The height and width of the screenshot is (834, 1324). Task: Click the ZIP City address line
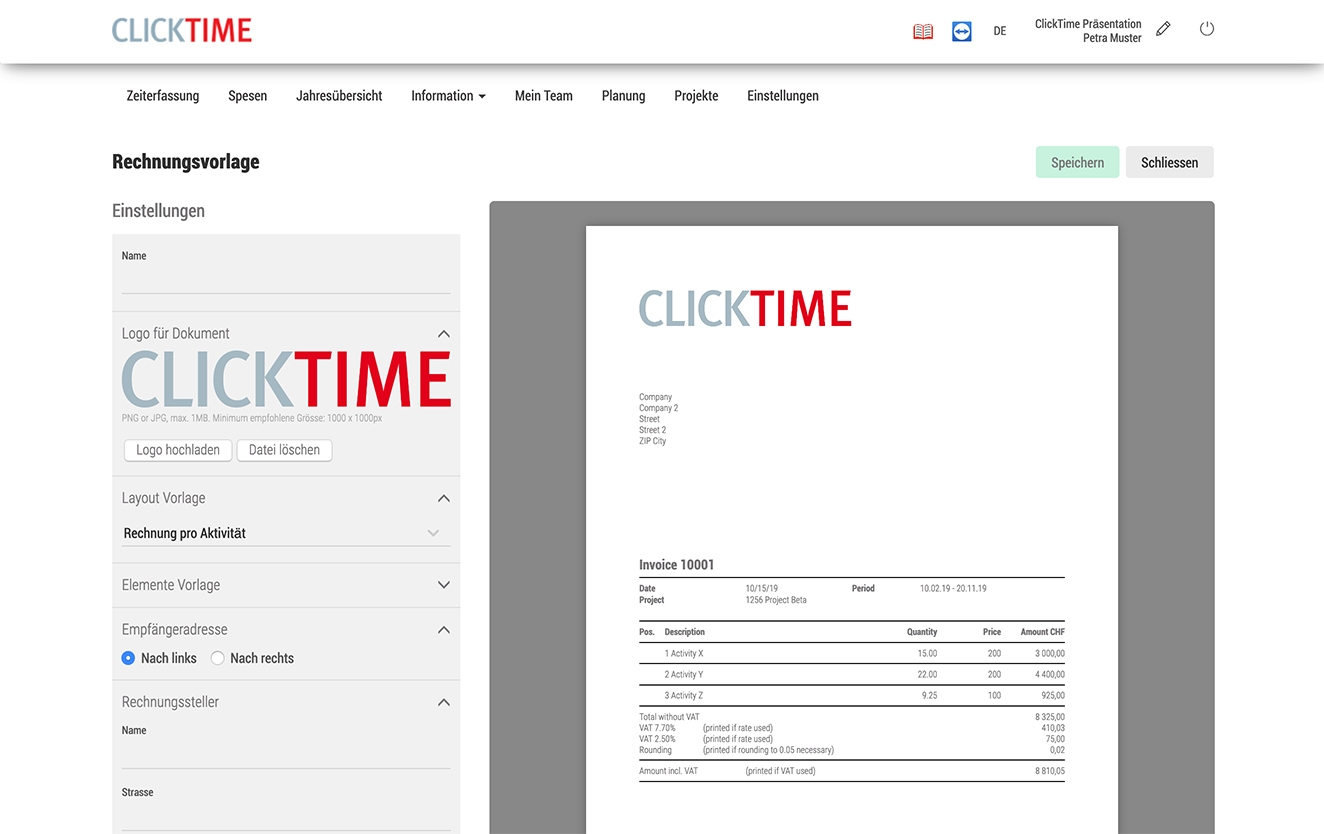pyautogui.click(x=653, y=441)
